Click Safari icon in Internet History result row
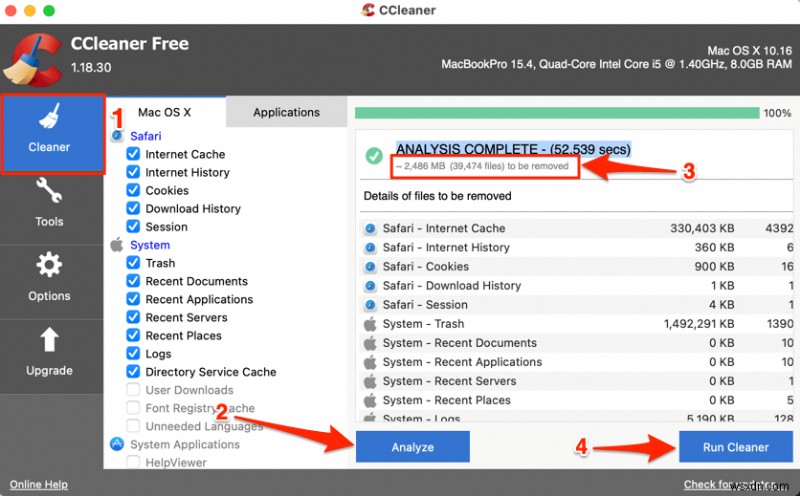 click(370, 247)
